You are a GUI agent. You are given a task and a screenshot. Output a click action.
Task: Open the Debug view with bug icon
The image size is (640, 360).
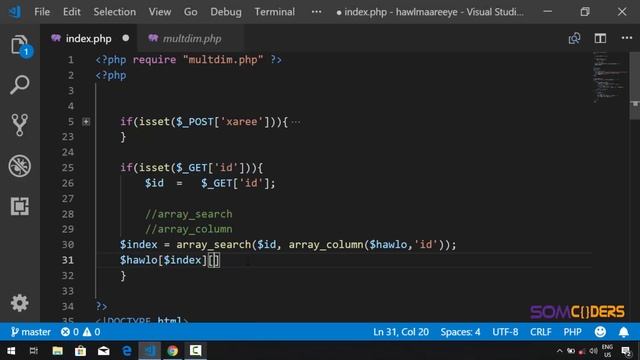click(20, 166)
